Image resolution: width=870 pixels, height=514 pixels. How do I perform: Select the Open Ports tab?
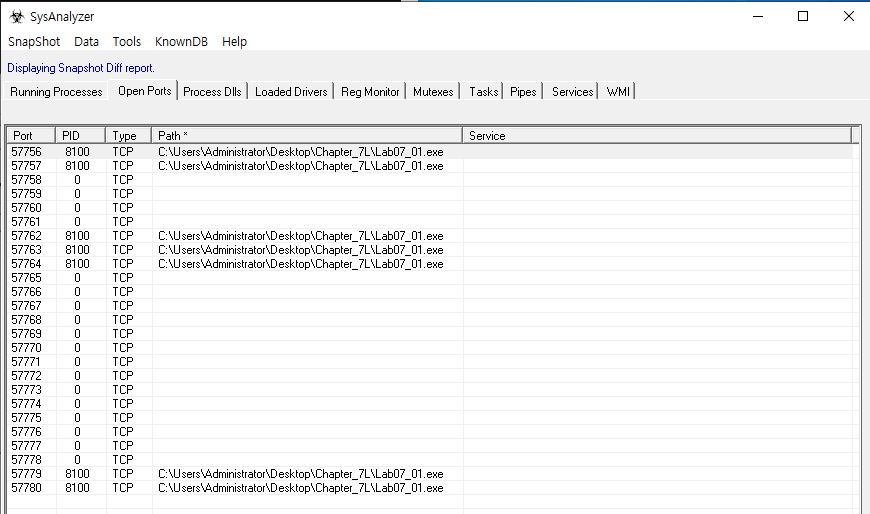(144, 90)
